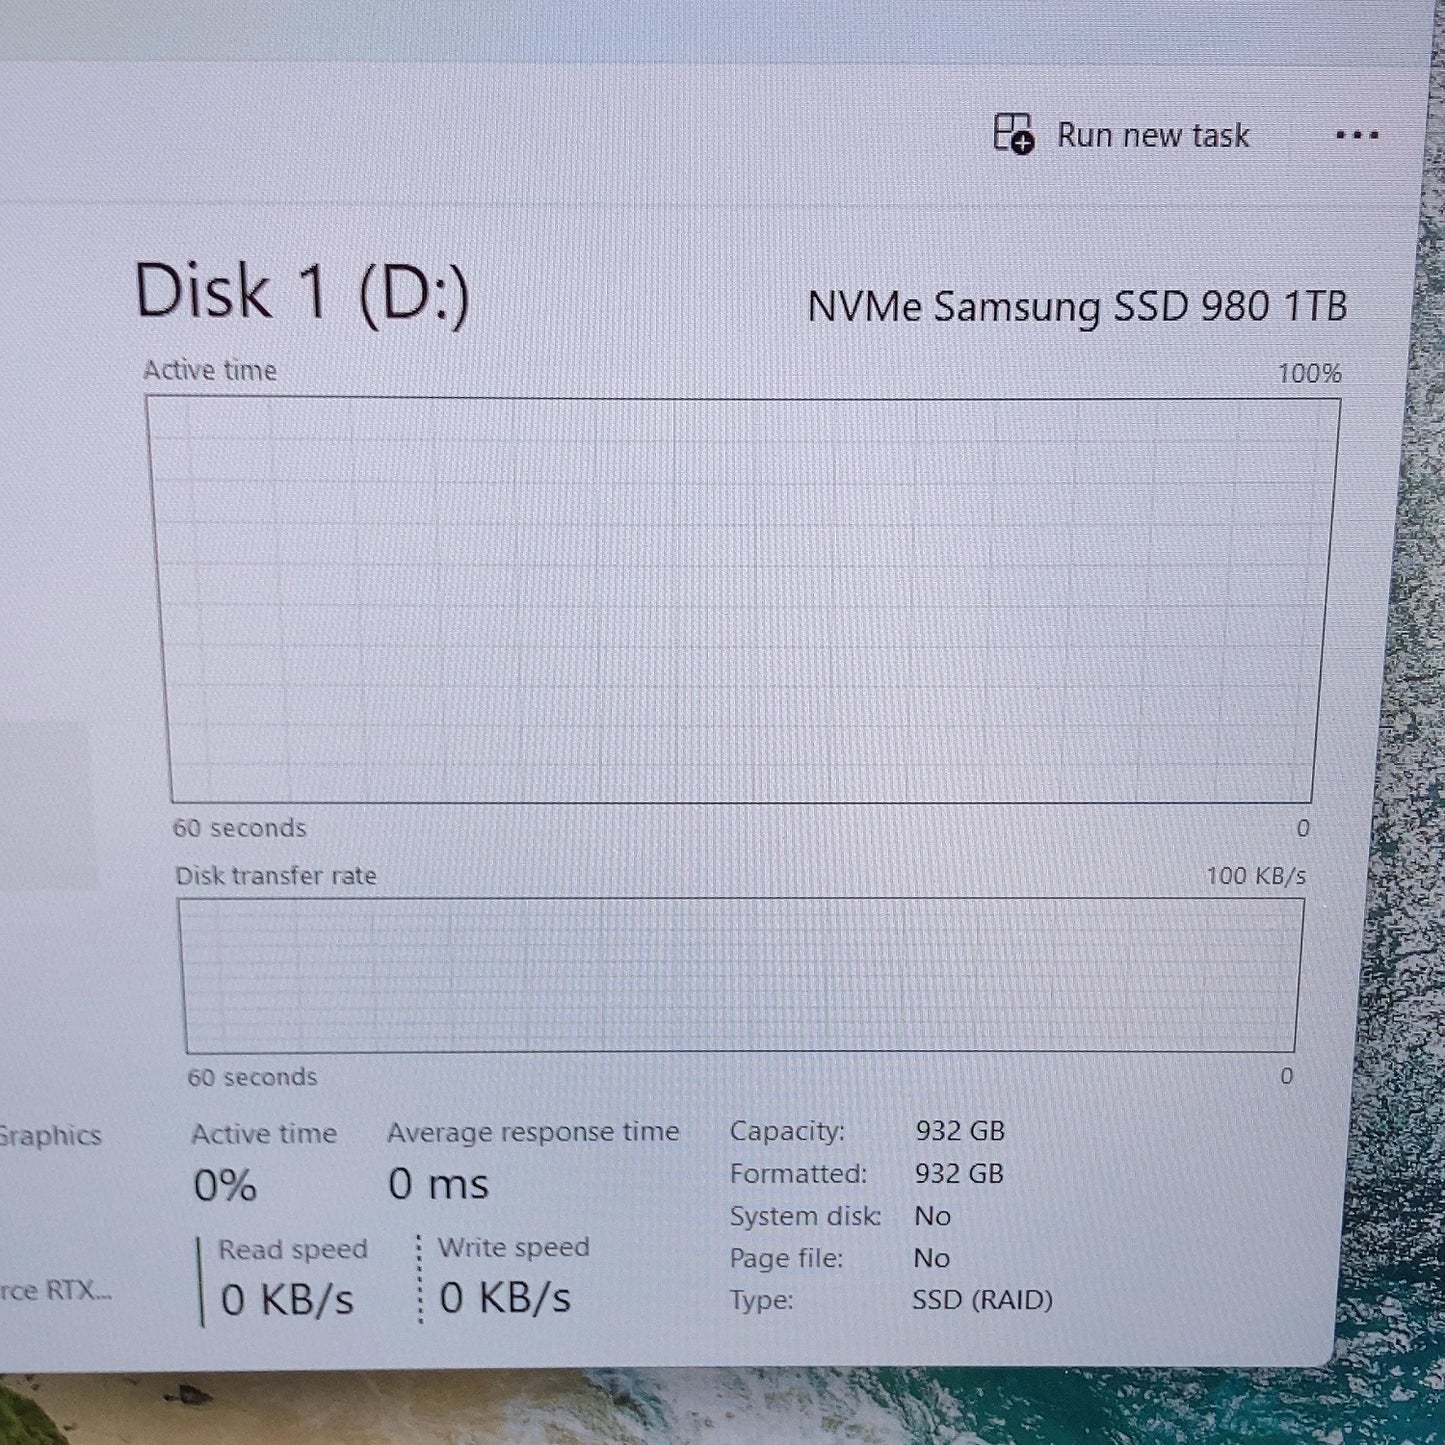Click the Read speed 0 KB/s value

point(288,1300)
